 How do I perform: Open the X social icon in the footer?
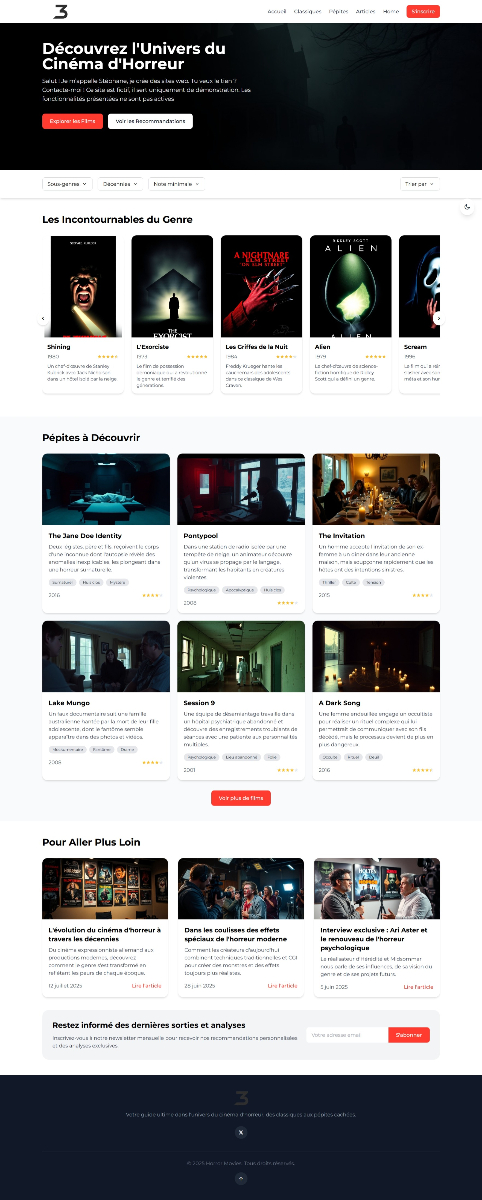[x=241, y=1132]
